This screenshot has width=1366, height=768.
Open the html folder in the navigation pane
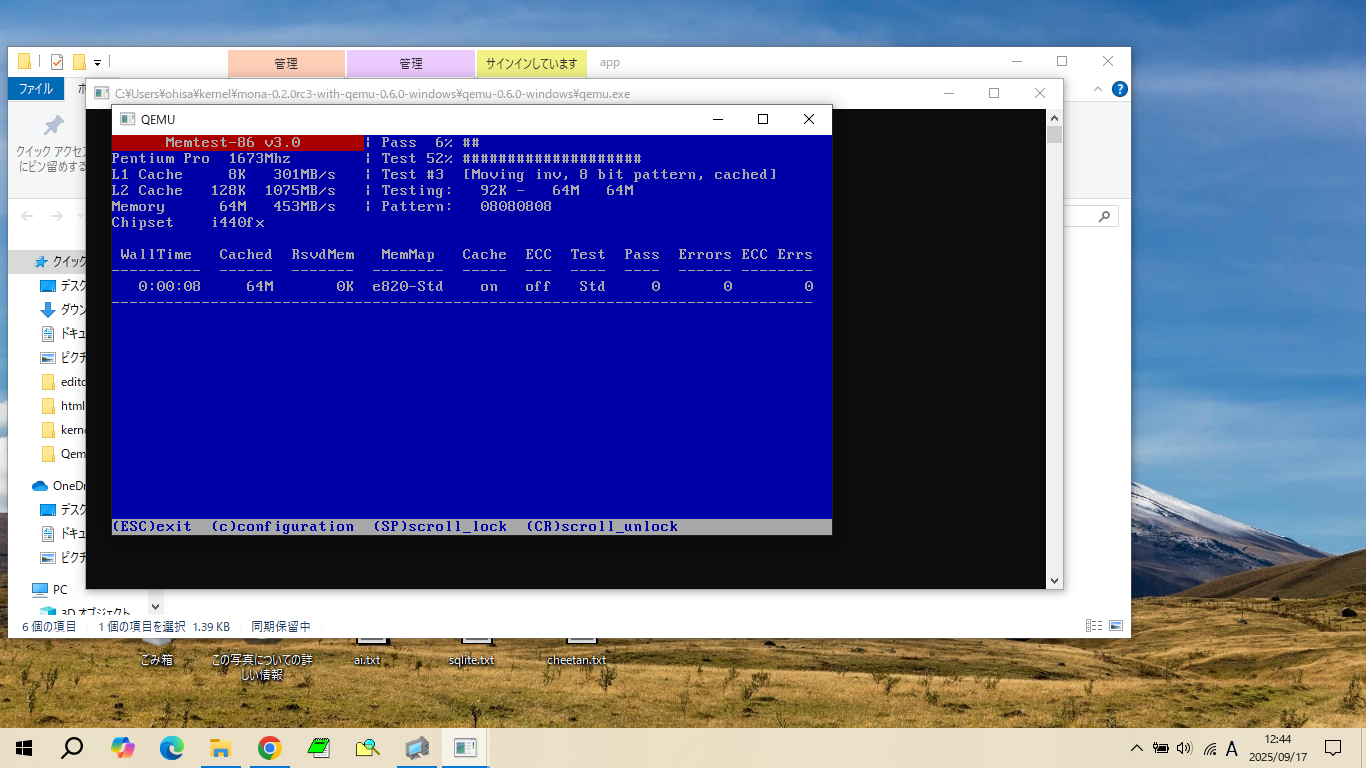[x=63, y=406]
